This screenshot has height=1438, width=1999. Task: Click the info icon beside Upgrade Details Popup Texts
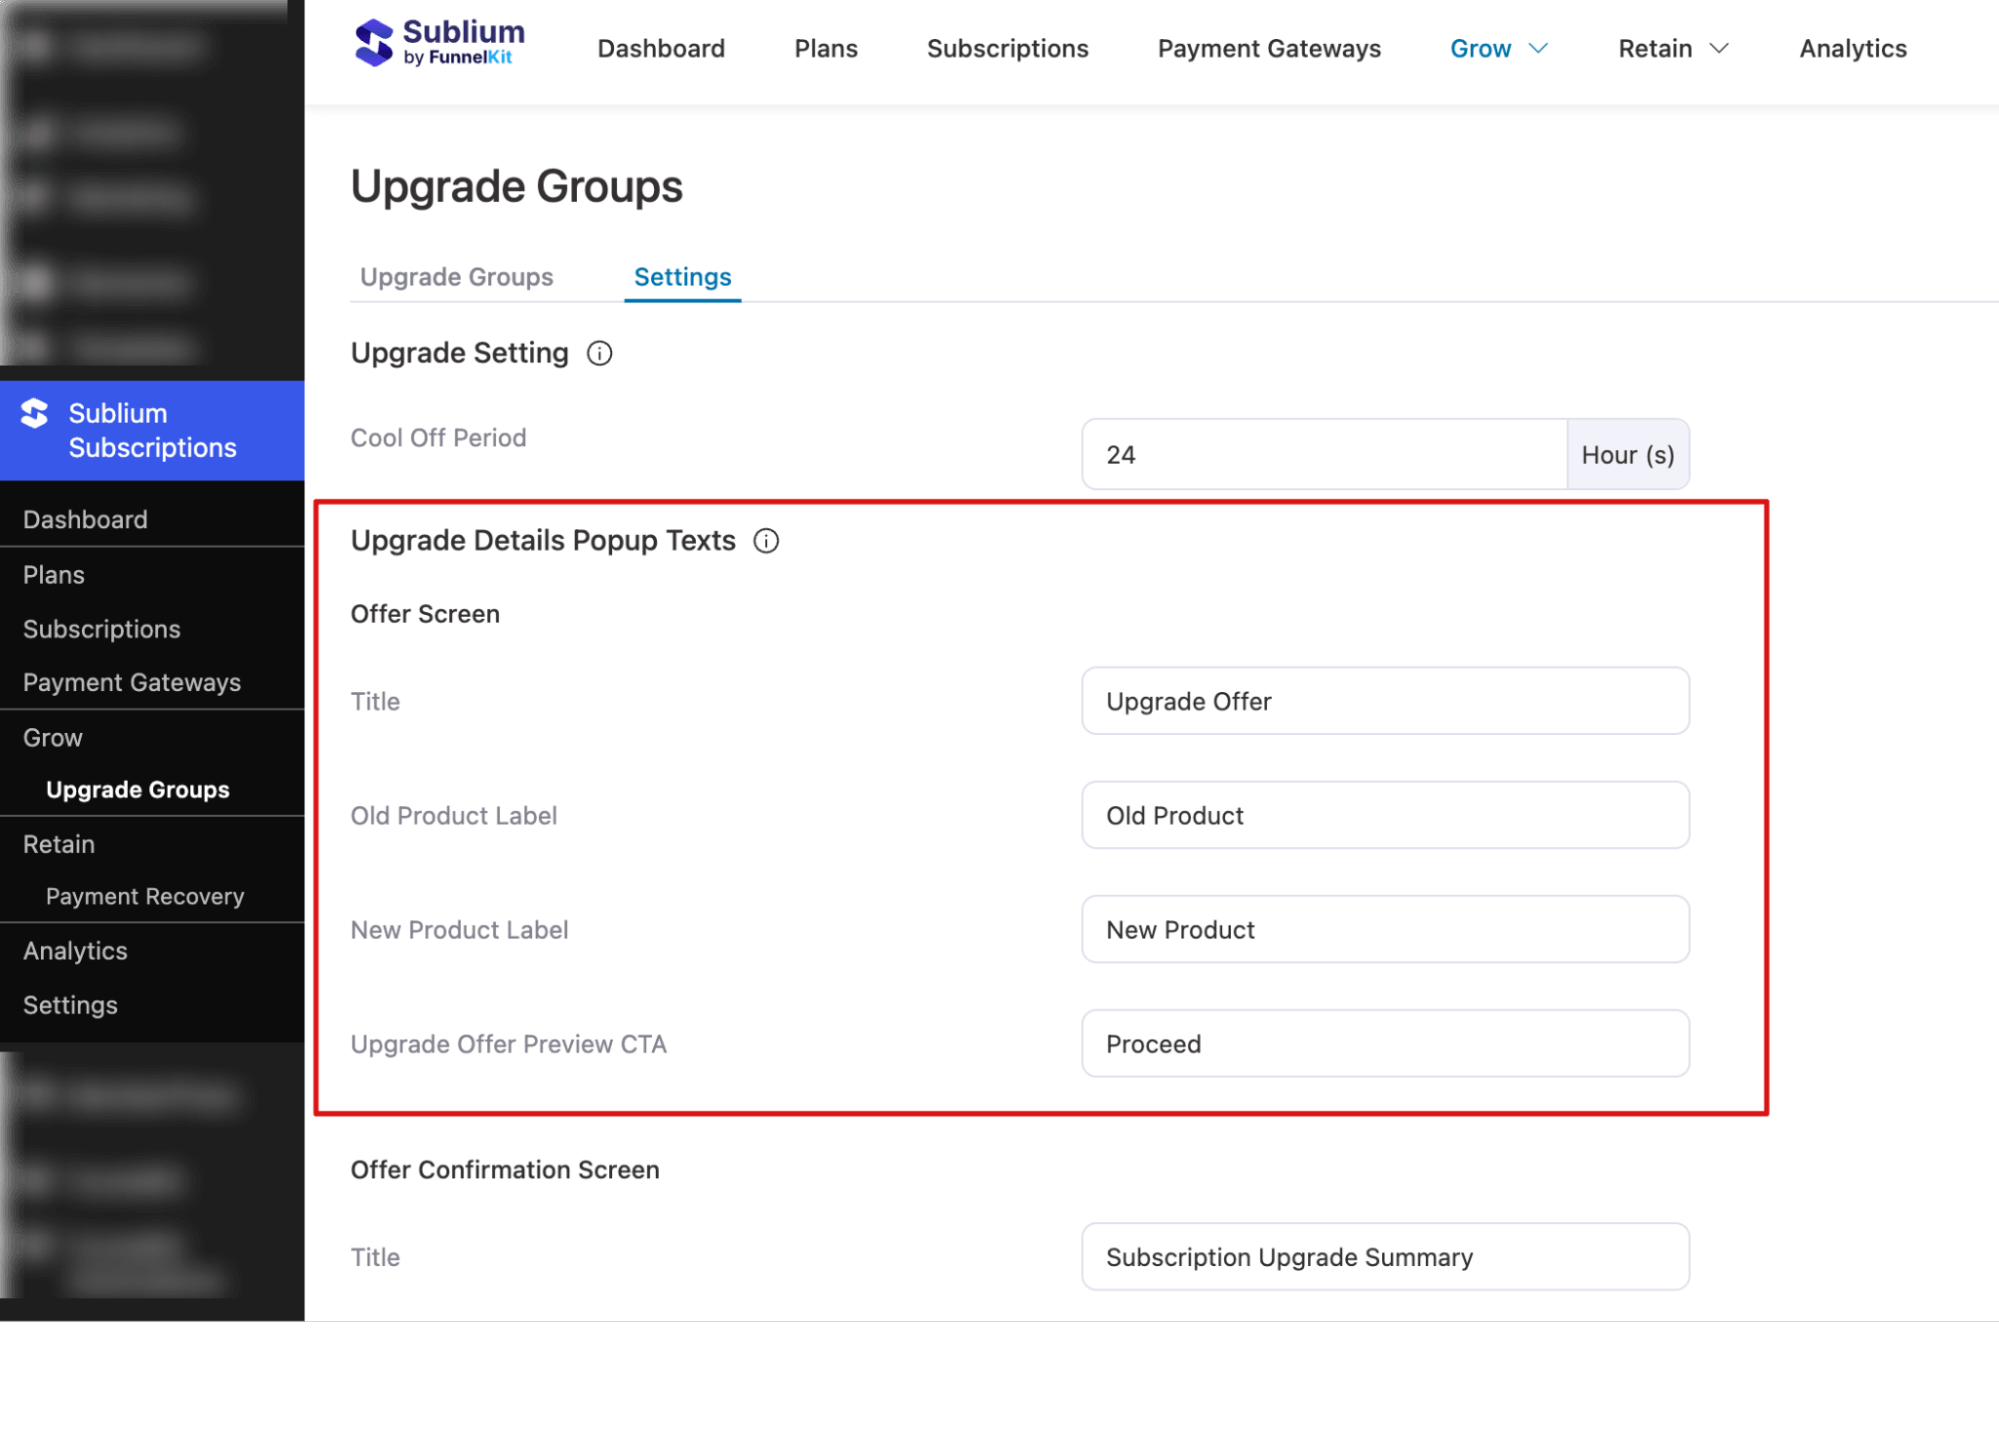pyautogui.click(x=766, y=540)
